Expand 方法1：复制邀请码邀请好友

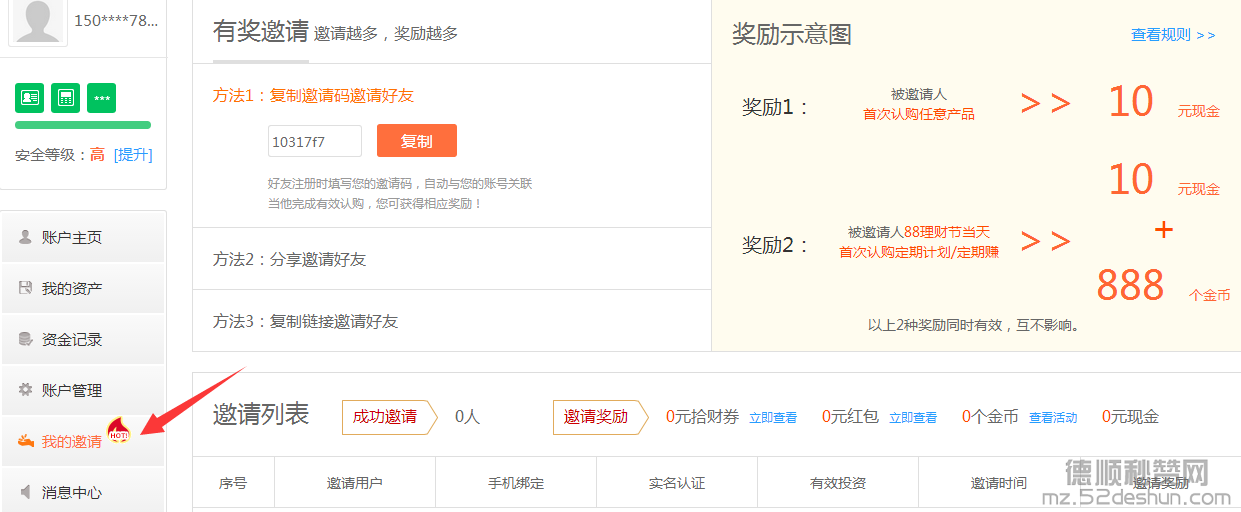[x=313, y=96]
